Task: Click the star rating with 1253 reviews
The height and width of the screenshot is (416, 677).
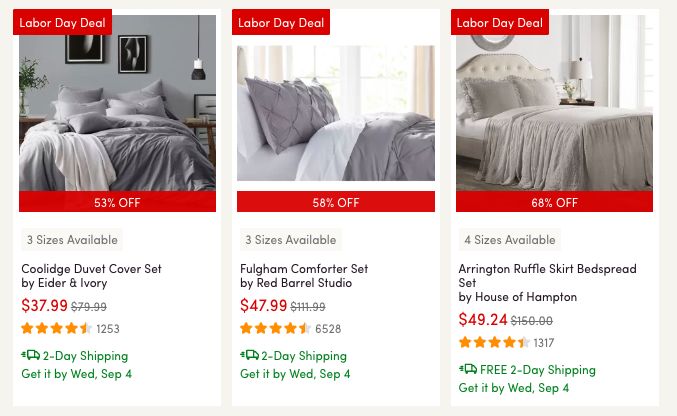Action: point(57,328)
